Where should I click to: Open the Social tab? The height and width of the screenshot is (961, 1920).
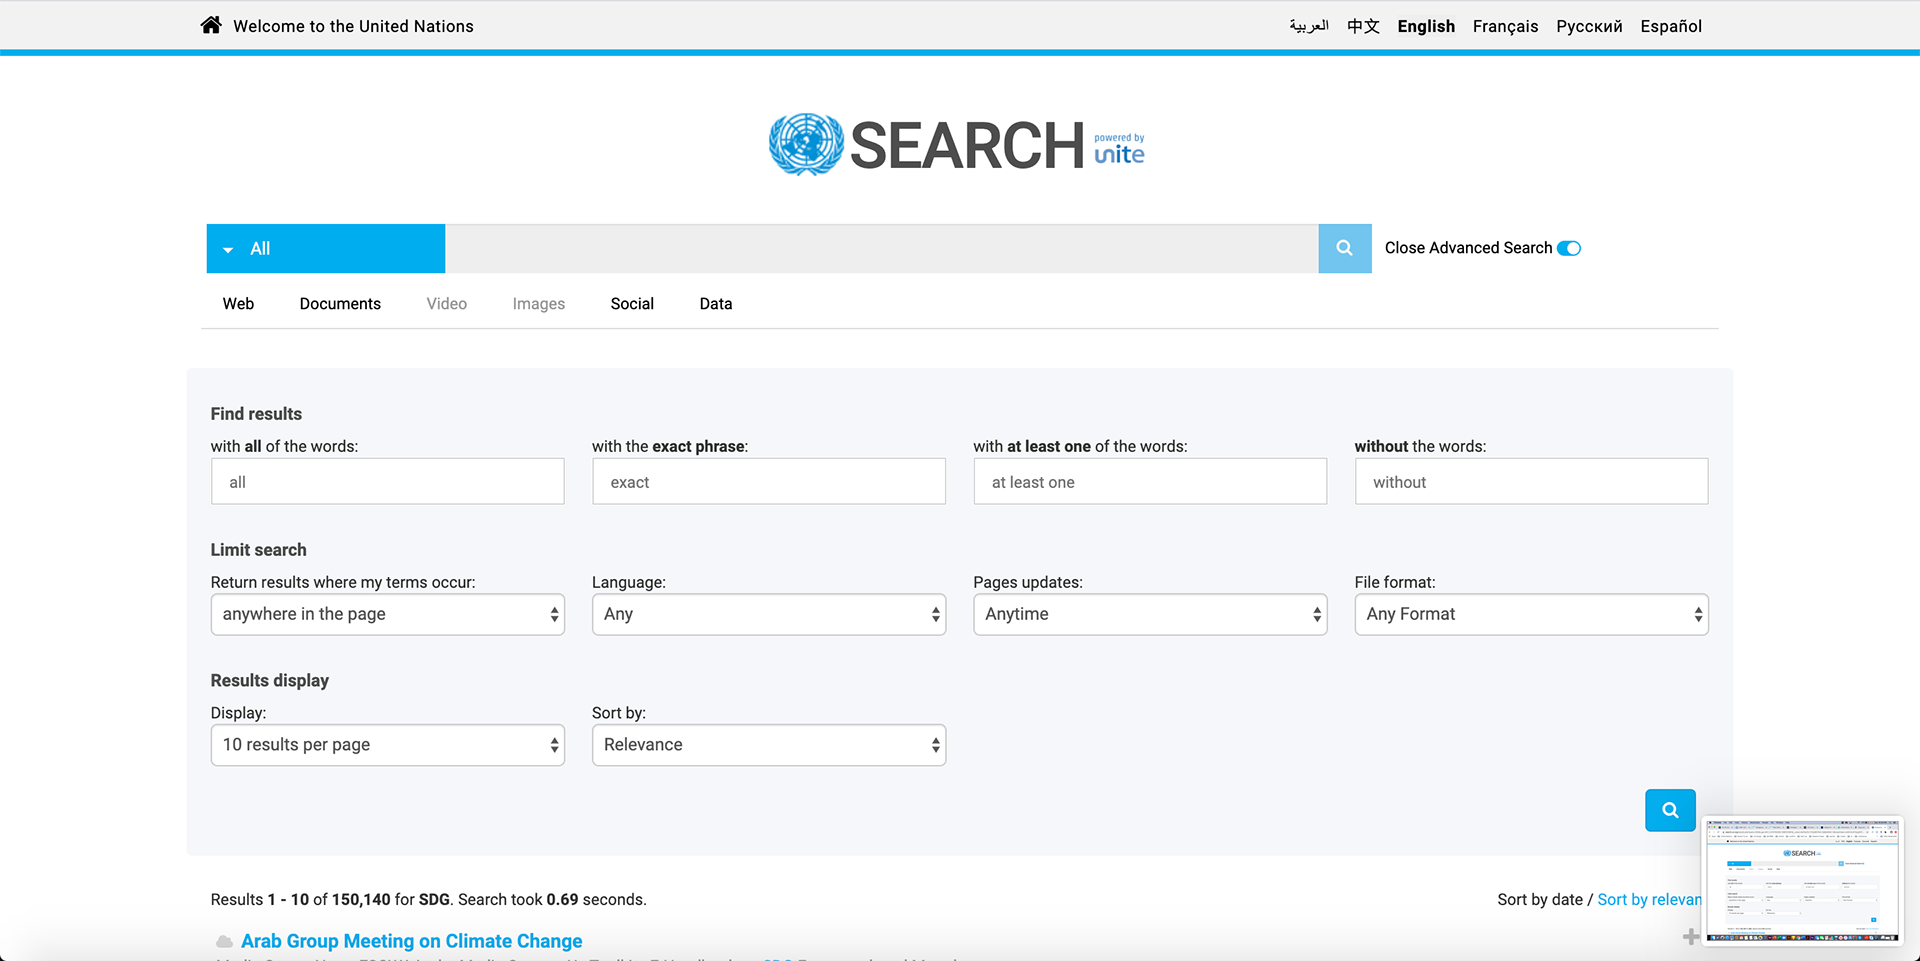632,304
